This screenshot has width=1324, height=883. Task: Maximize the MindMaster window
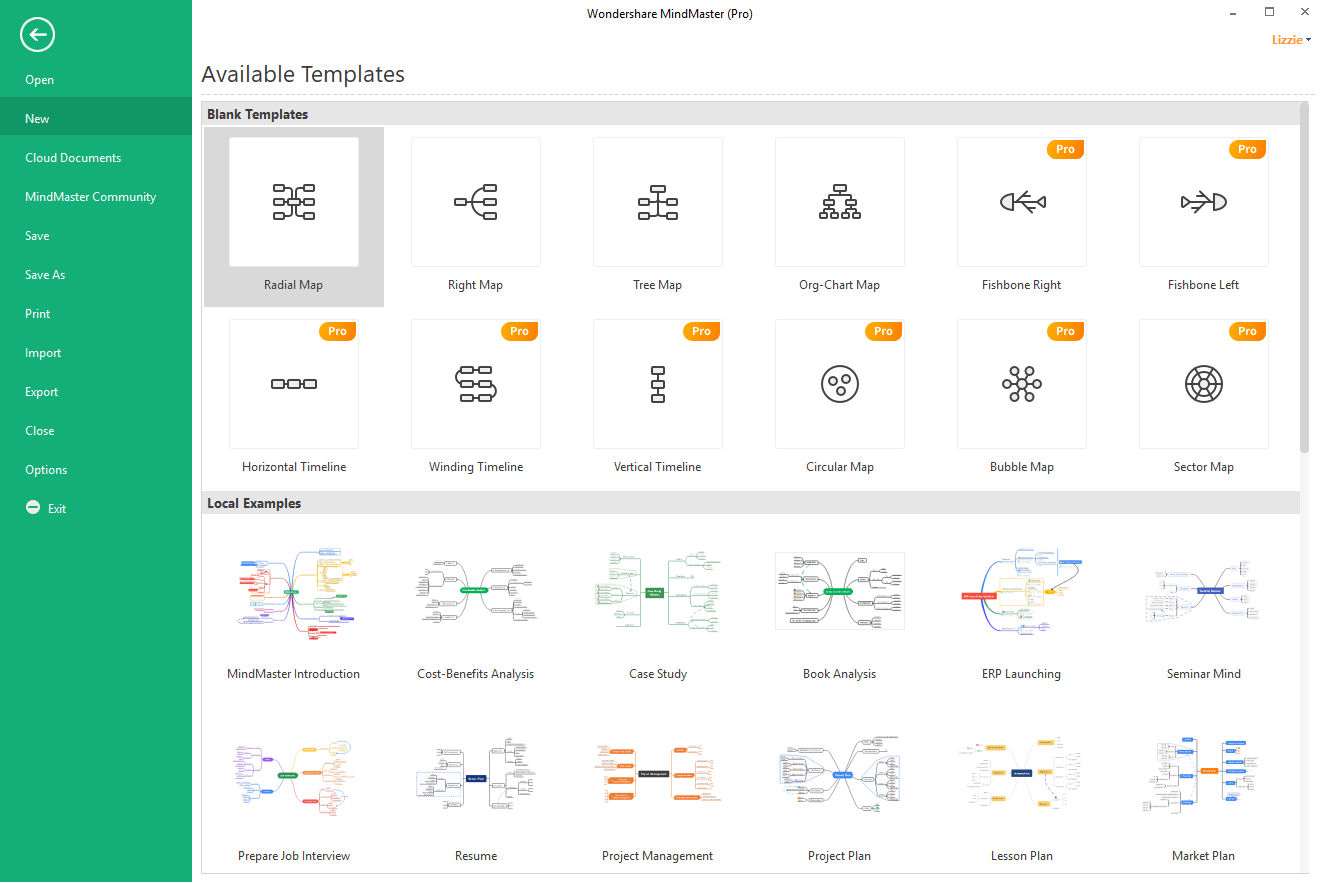(x=1269, y=13)
